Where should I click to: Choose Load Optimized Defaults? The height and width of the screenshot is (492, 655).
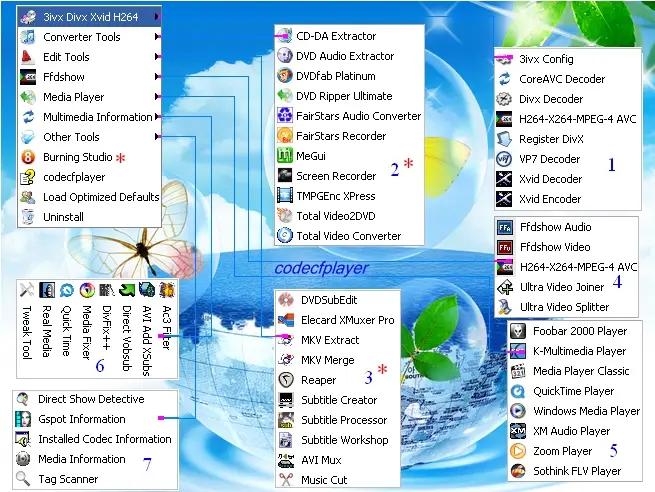pyautogui.click(x=89, y=197)
